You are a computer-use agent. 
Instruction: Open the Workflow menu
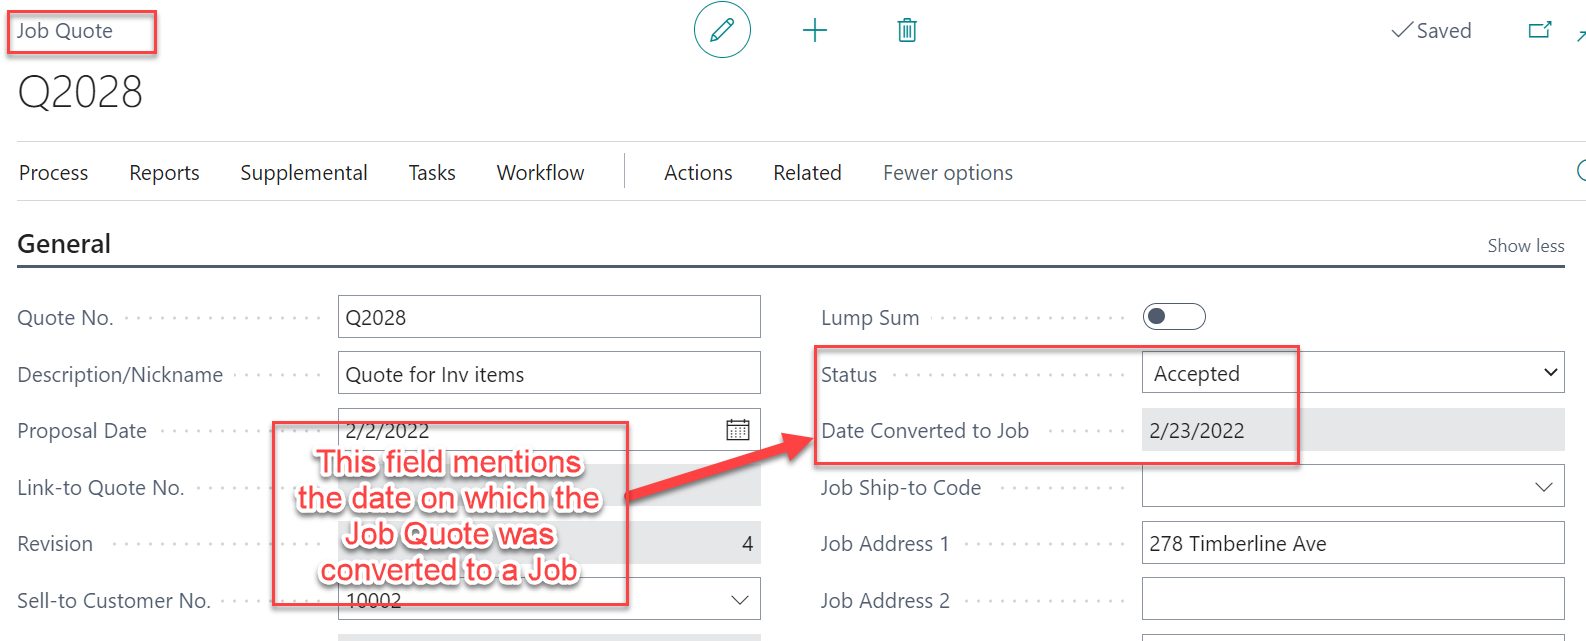(540, 173)
